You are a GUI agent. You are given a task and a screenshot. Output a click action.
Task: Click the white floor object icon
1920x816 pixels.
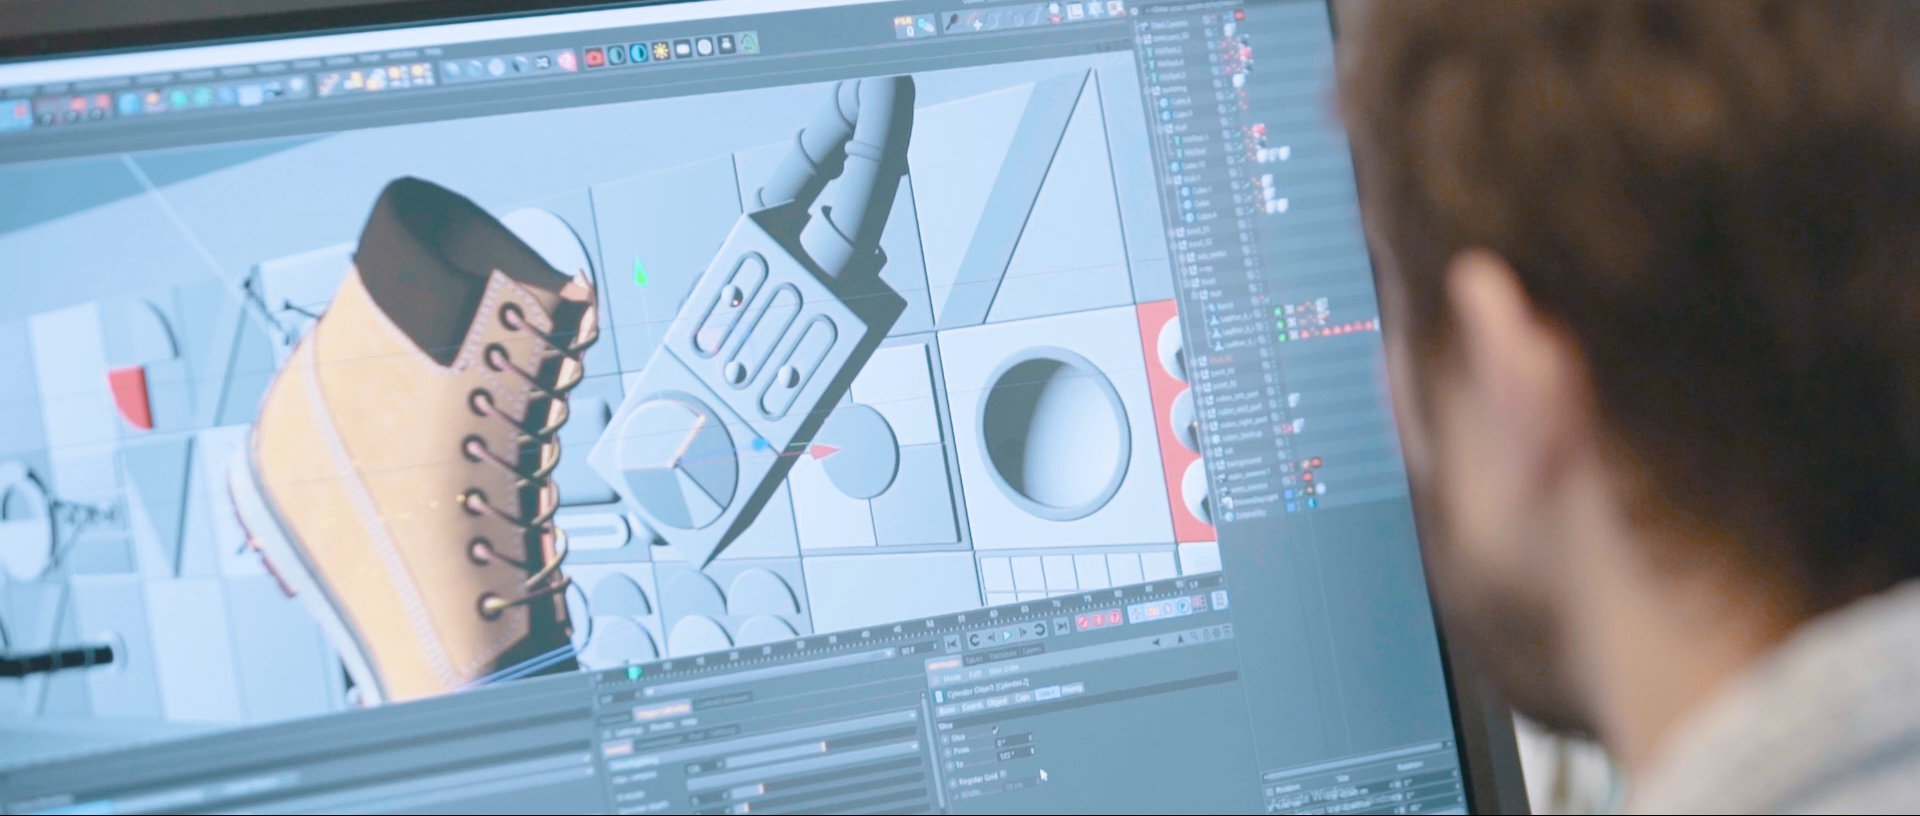click(x=683, y=49)
